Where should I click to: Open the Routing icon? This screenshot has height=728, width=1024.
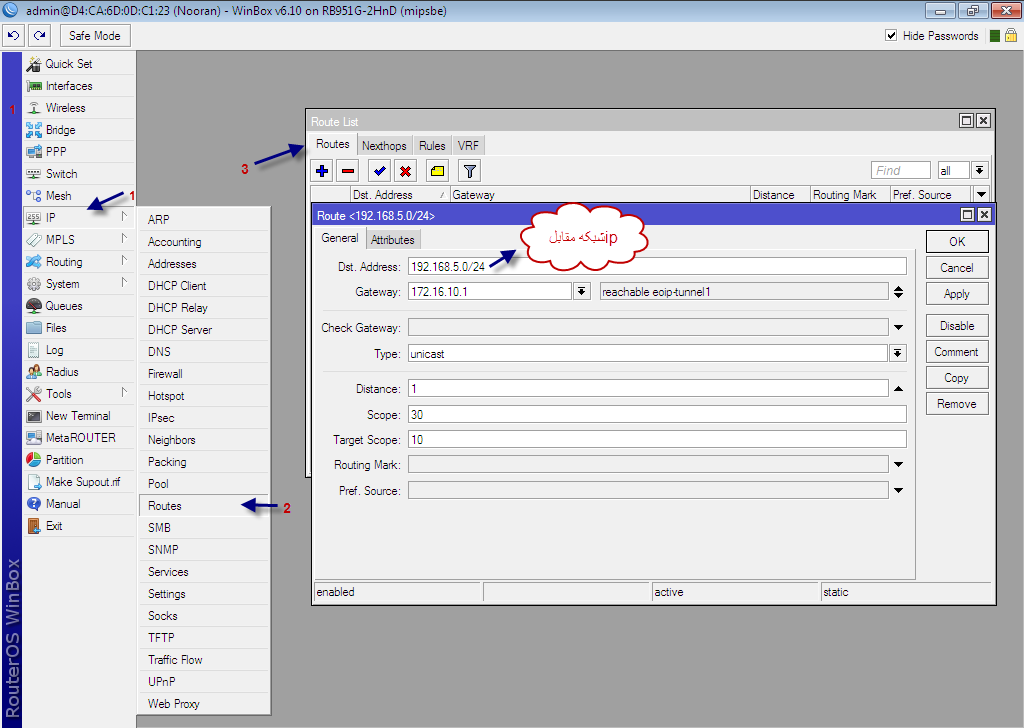(x=34, y=262)
